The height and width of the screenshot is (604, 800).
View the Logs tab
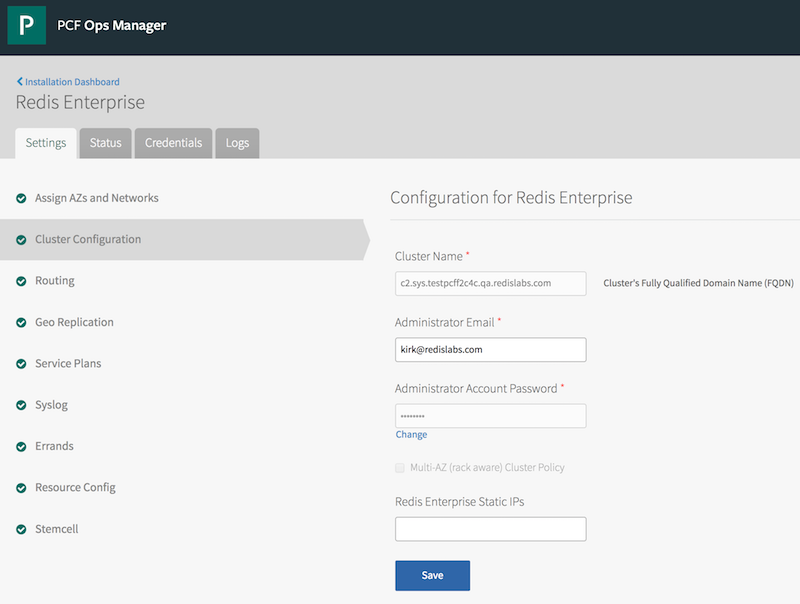tap(237, 143)
